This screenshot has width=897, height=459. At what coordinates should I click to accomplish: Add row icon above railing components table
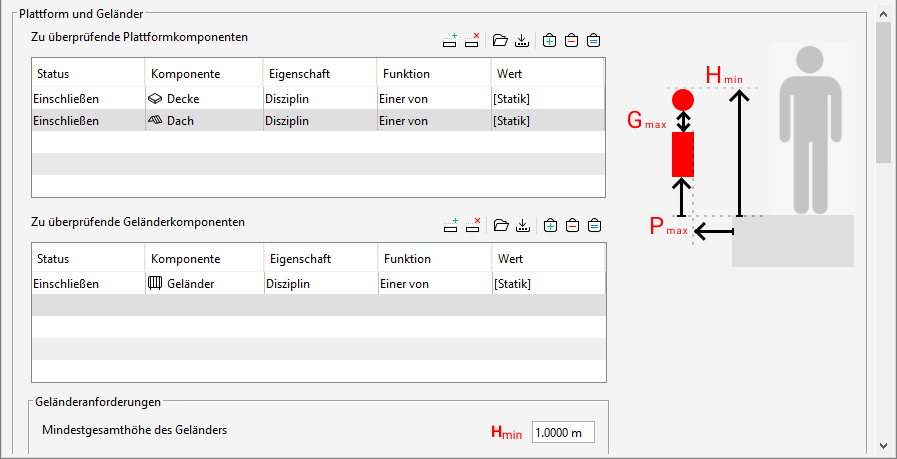click(451, 225)
